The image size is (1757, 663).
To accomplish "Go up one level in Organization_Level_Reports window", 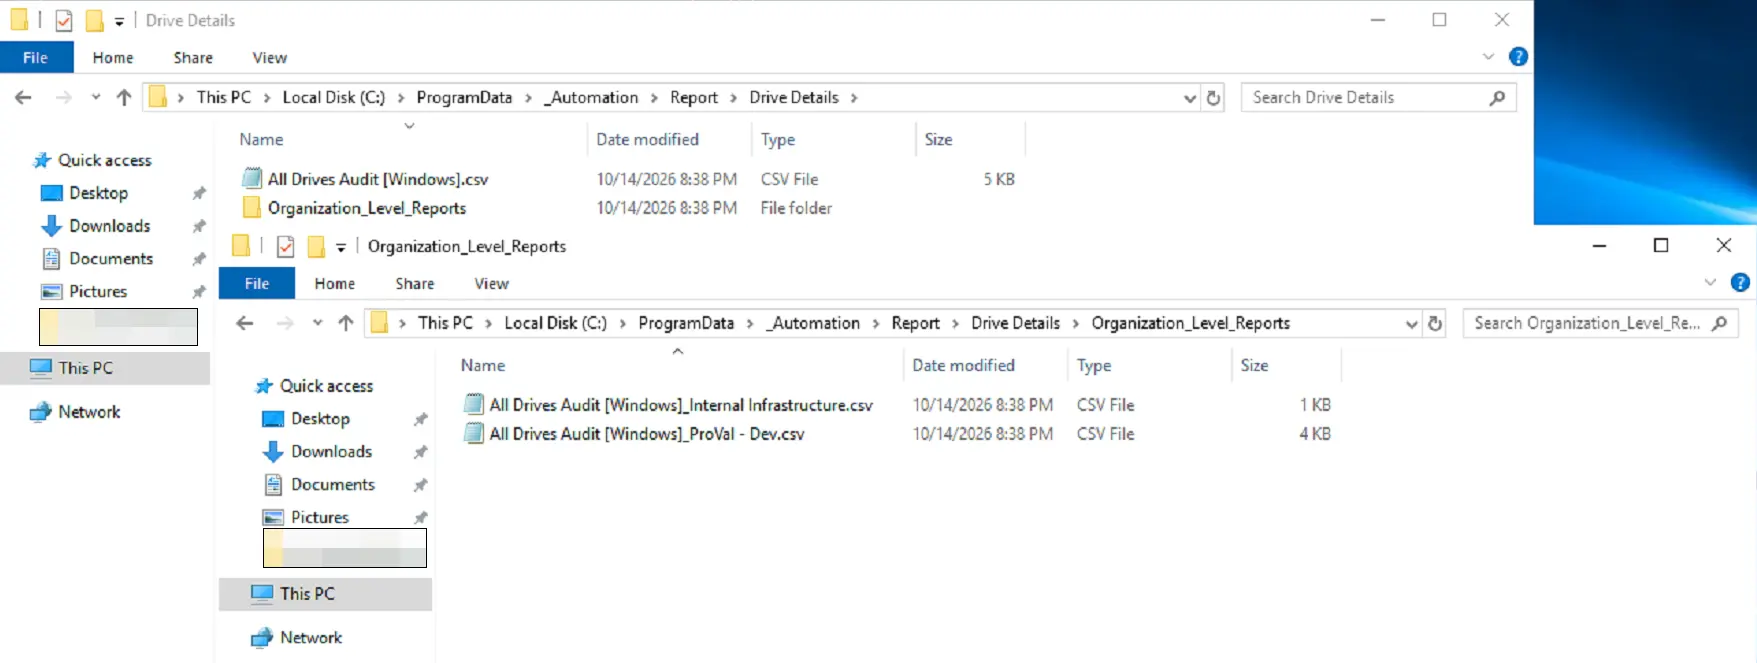I will (x=346, y=323).
